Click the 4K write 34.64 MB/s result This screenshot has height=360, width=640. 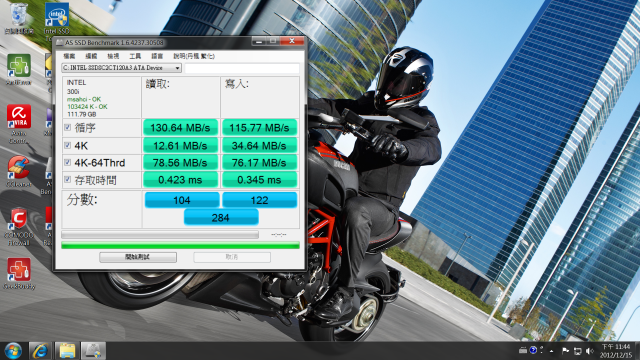[x=259, y=145]
